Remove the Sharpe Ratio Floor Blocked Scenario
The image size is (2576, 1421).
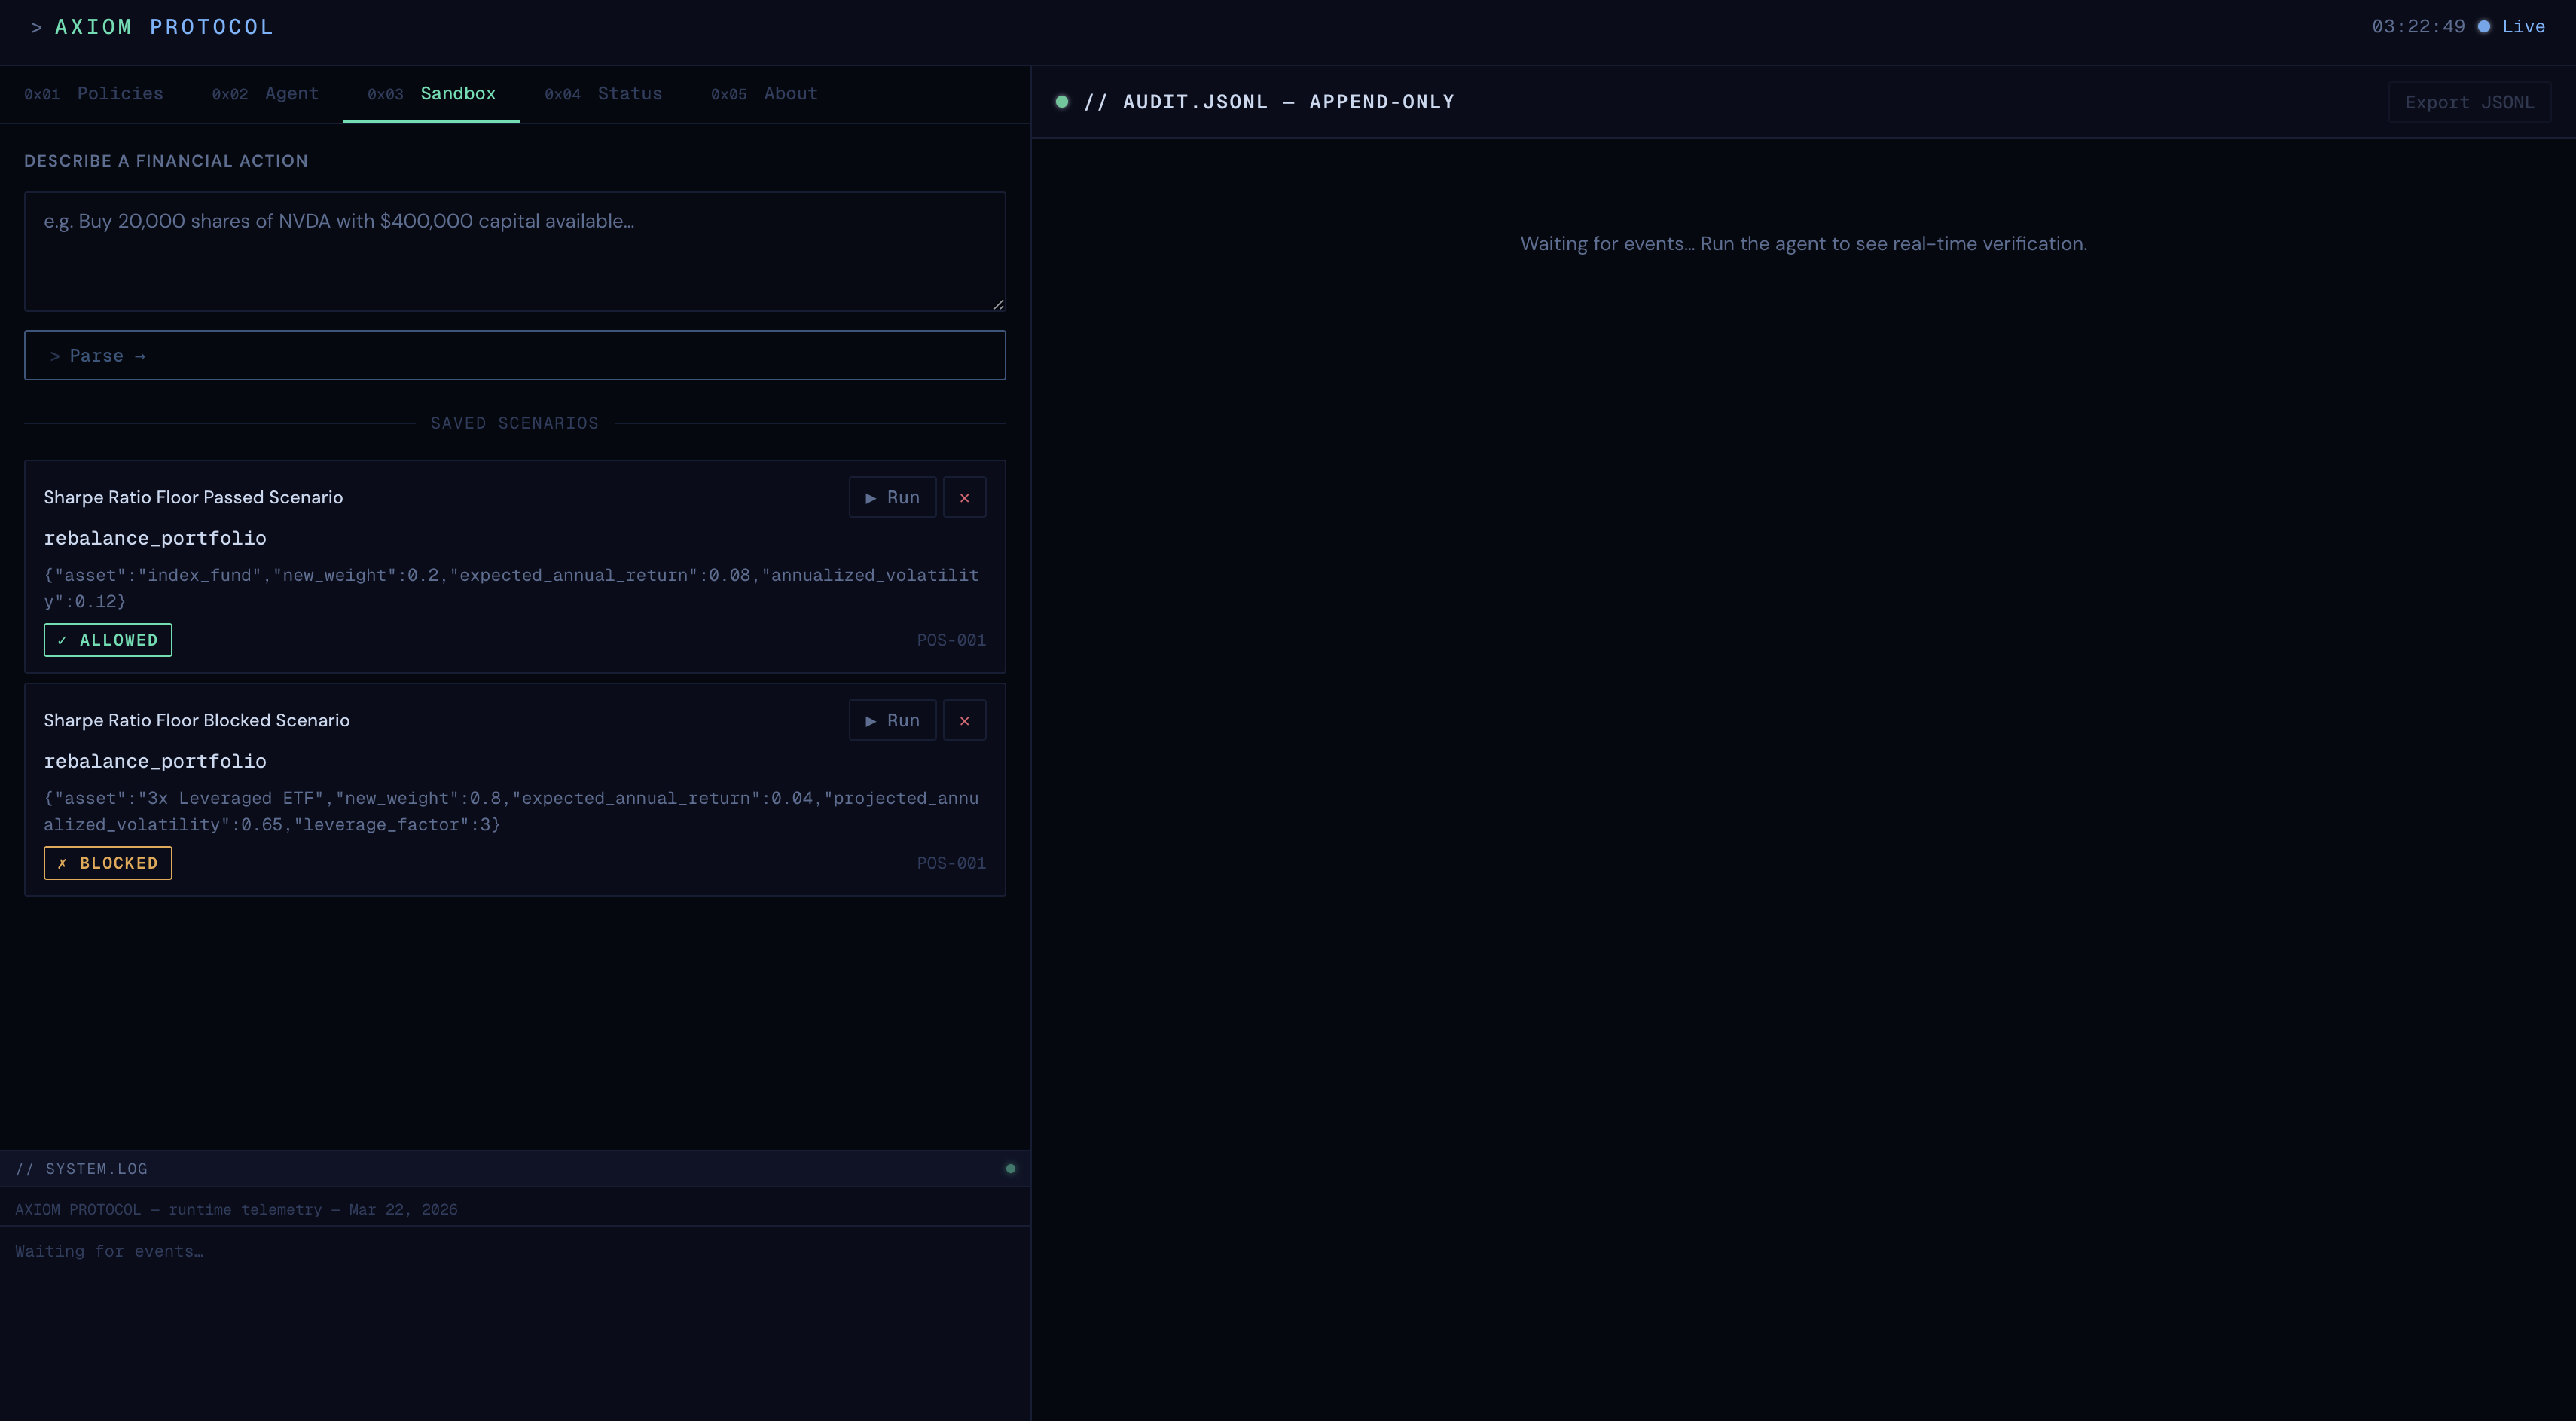pos(964,720)
